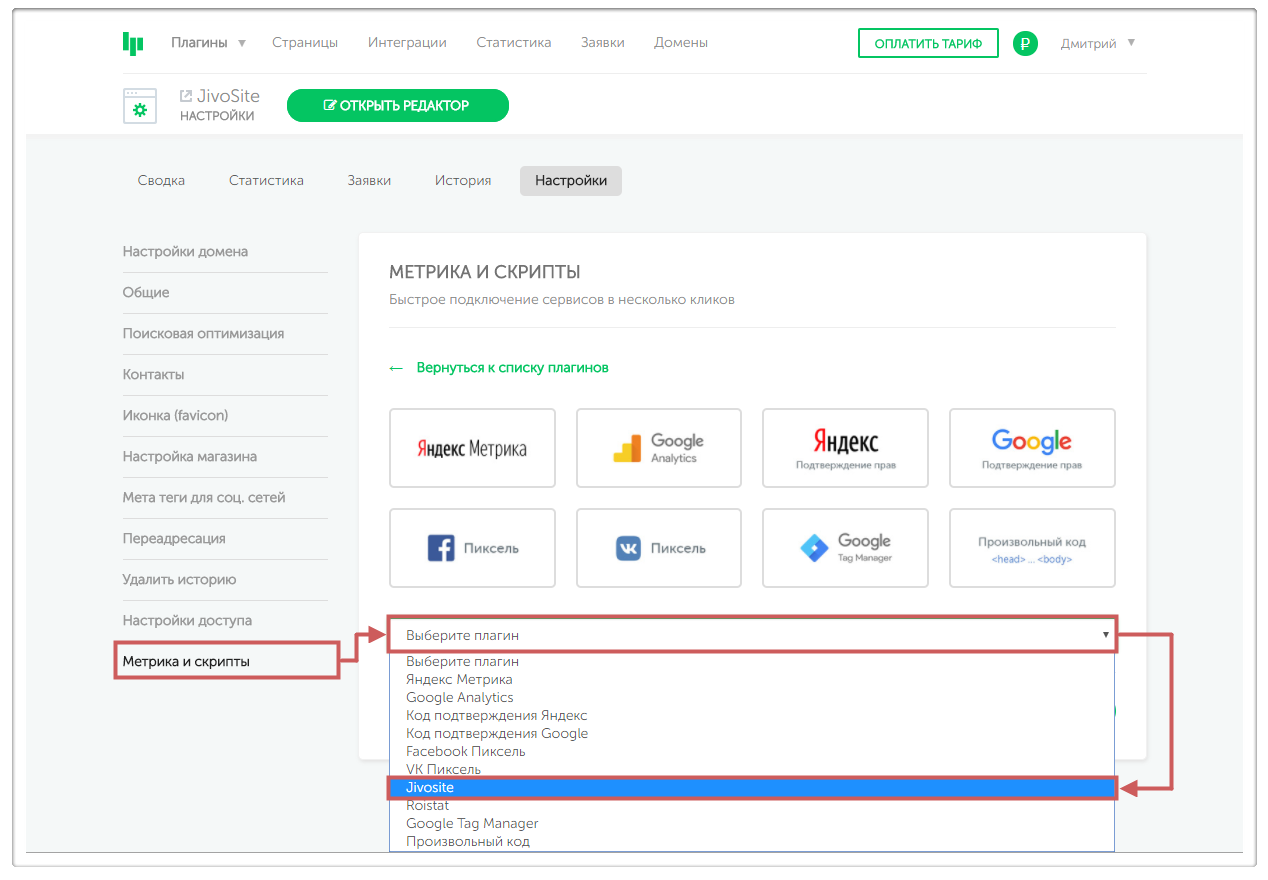Click the Яндекс Подтверждение прав tile
The height and width of the screenshot is (880, 1268).
[x=845, y=448]
